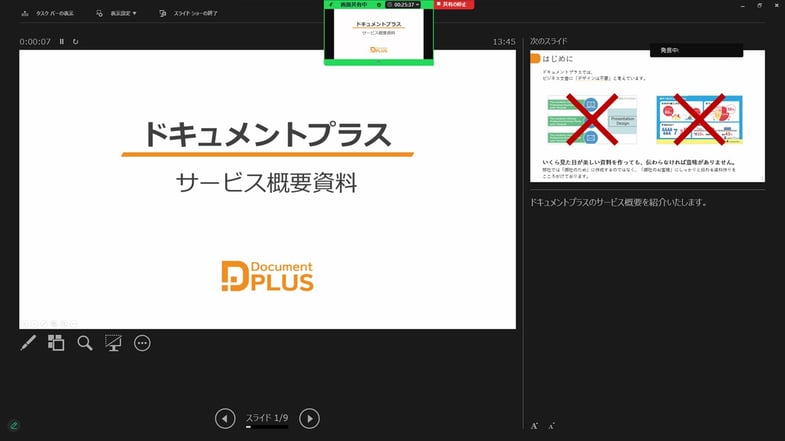Decrease the notes text size

coord(551,426)
